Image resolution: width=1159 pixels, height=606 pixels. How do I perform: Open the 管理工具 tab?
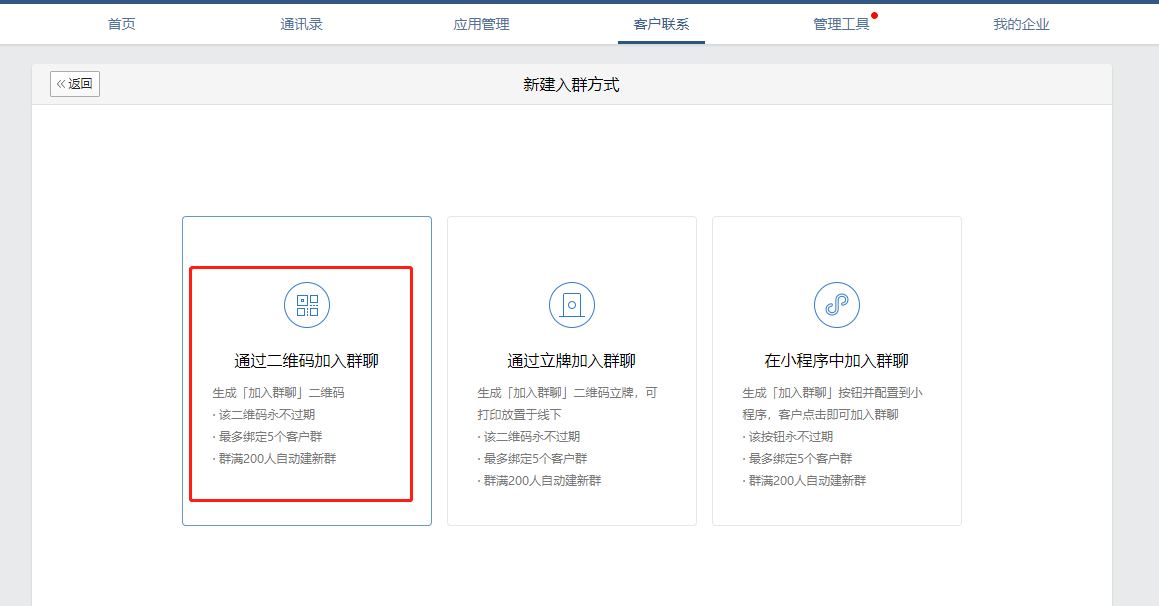pyautogui.click(x=841, y=24)
